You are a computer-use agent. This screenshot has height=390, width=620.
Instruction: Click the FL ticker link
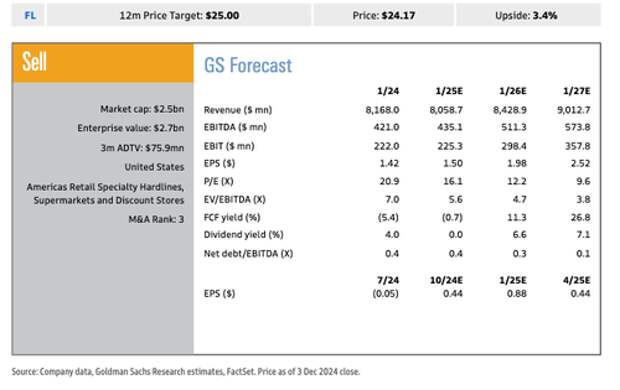(30, 15)
